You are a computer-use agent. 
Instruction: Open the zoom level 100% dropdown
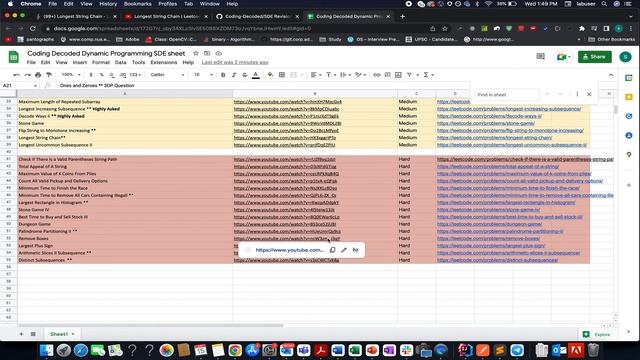(71, 75)
